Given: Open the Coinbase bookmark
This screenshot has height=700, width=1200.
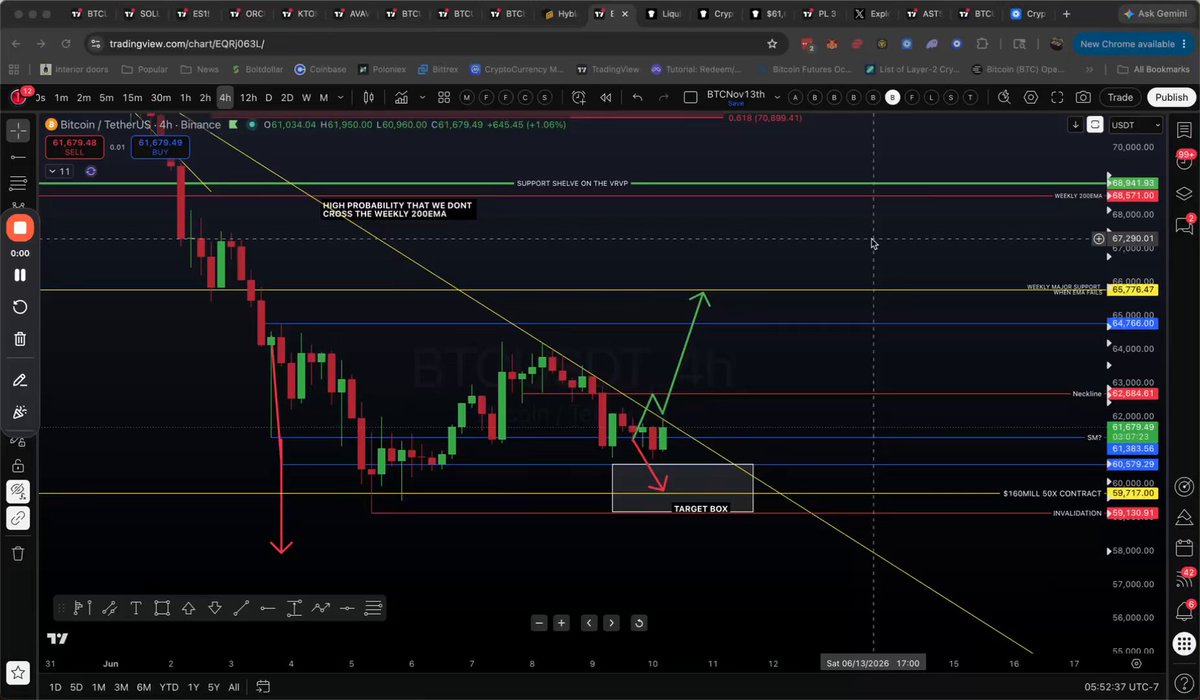Looking at the screenshot, I should click(321, 69).
